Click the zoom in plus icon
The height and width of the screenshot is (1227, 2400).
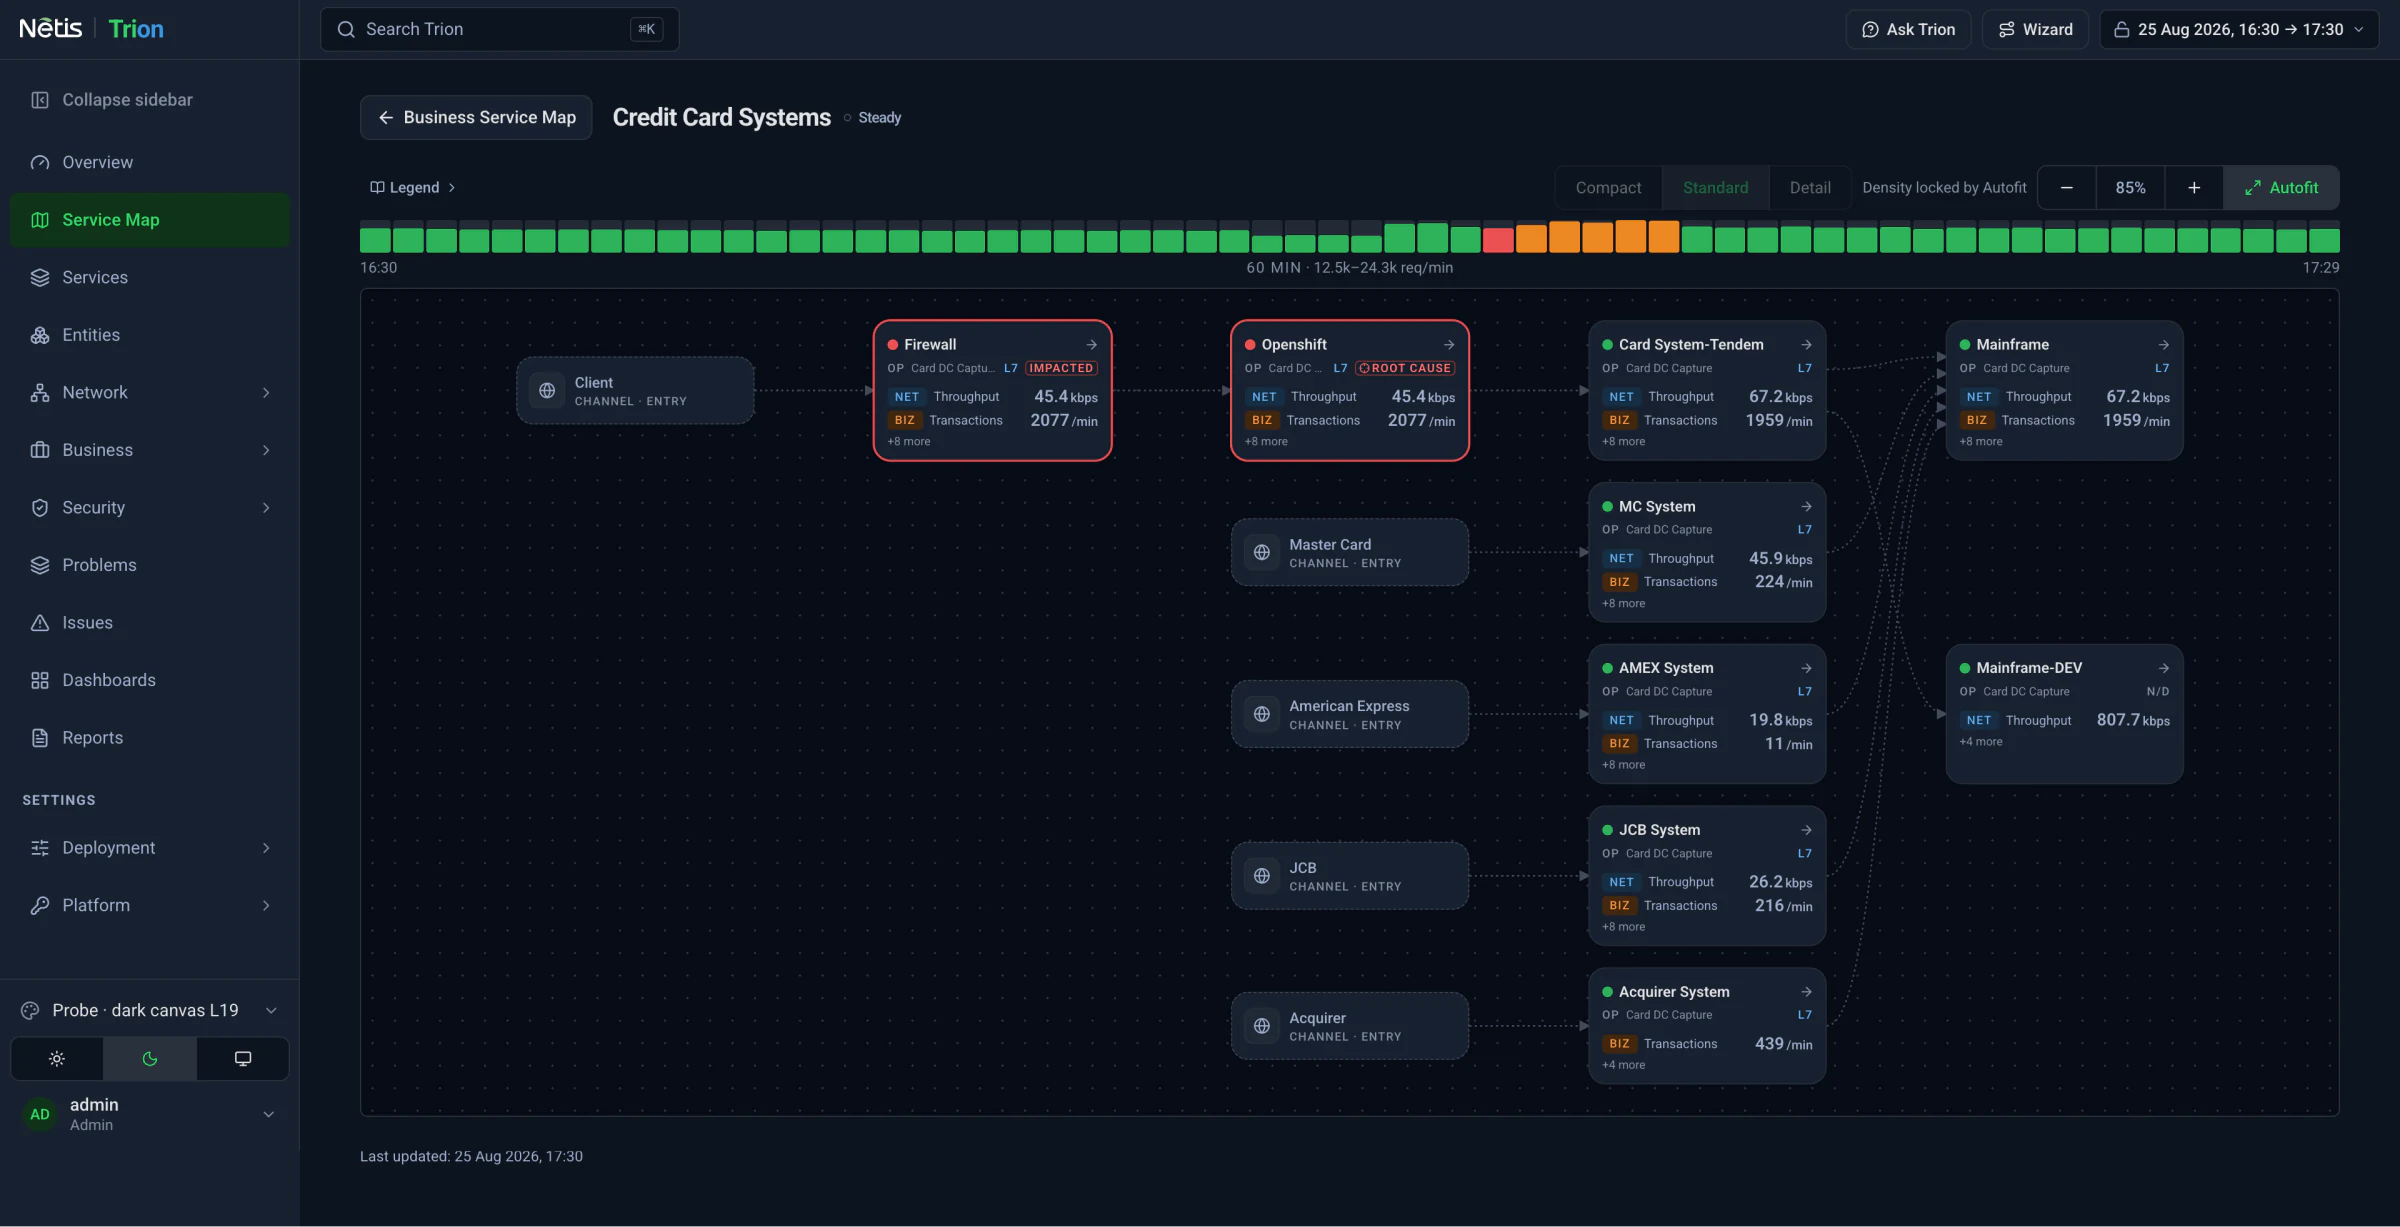[x=2194, y=188]
